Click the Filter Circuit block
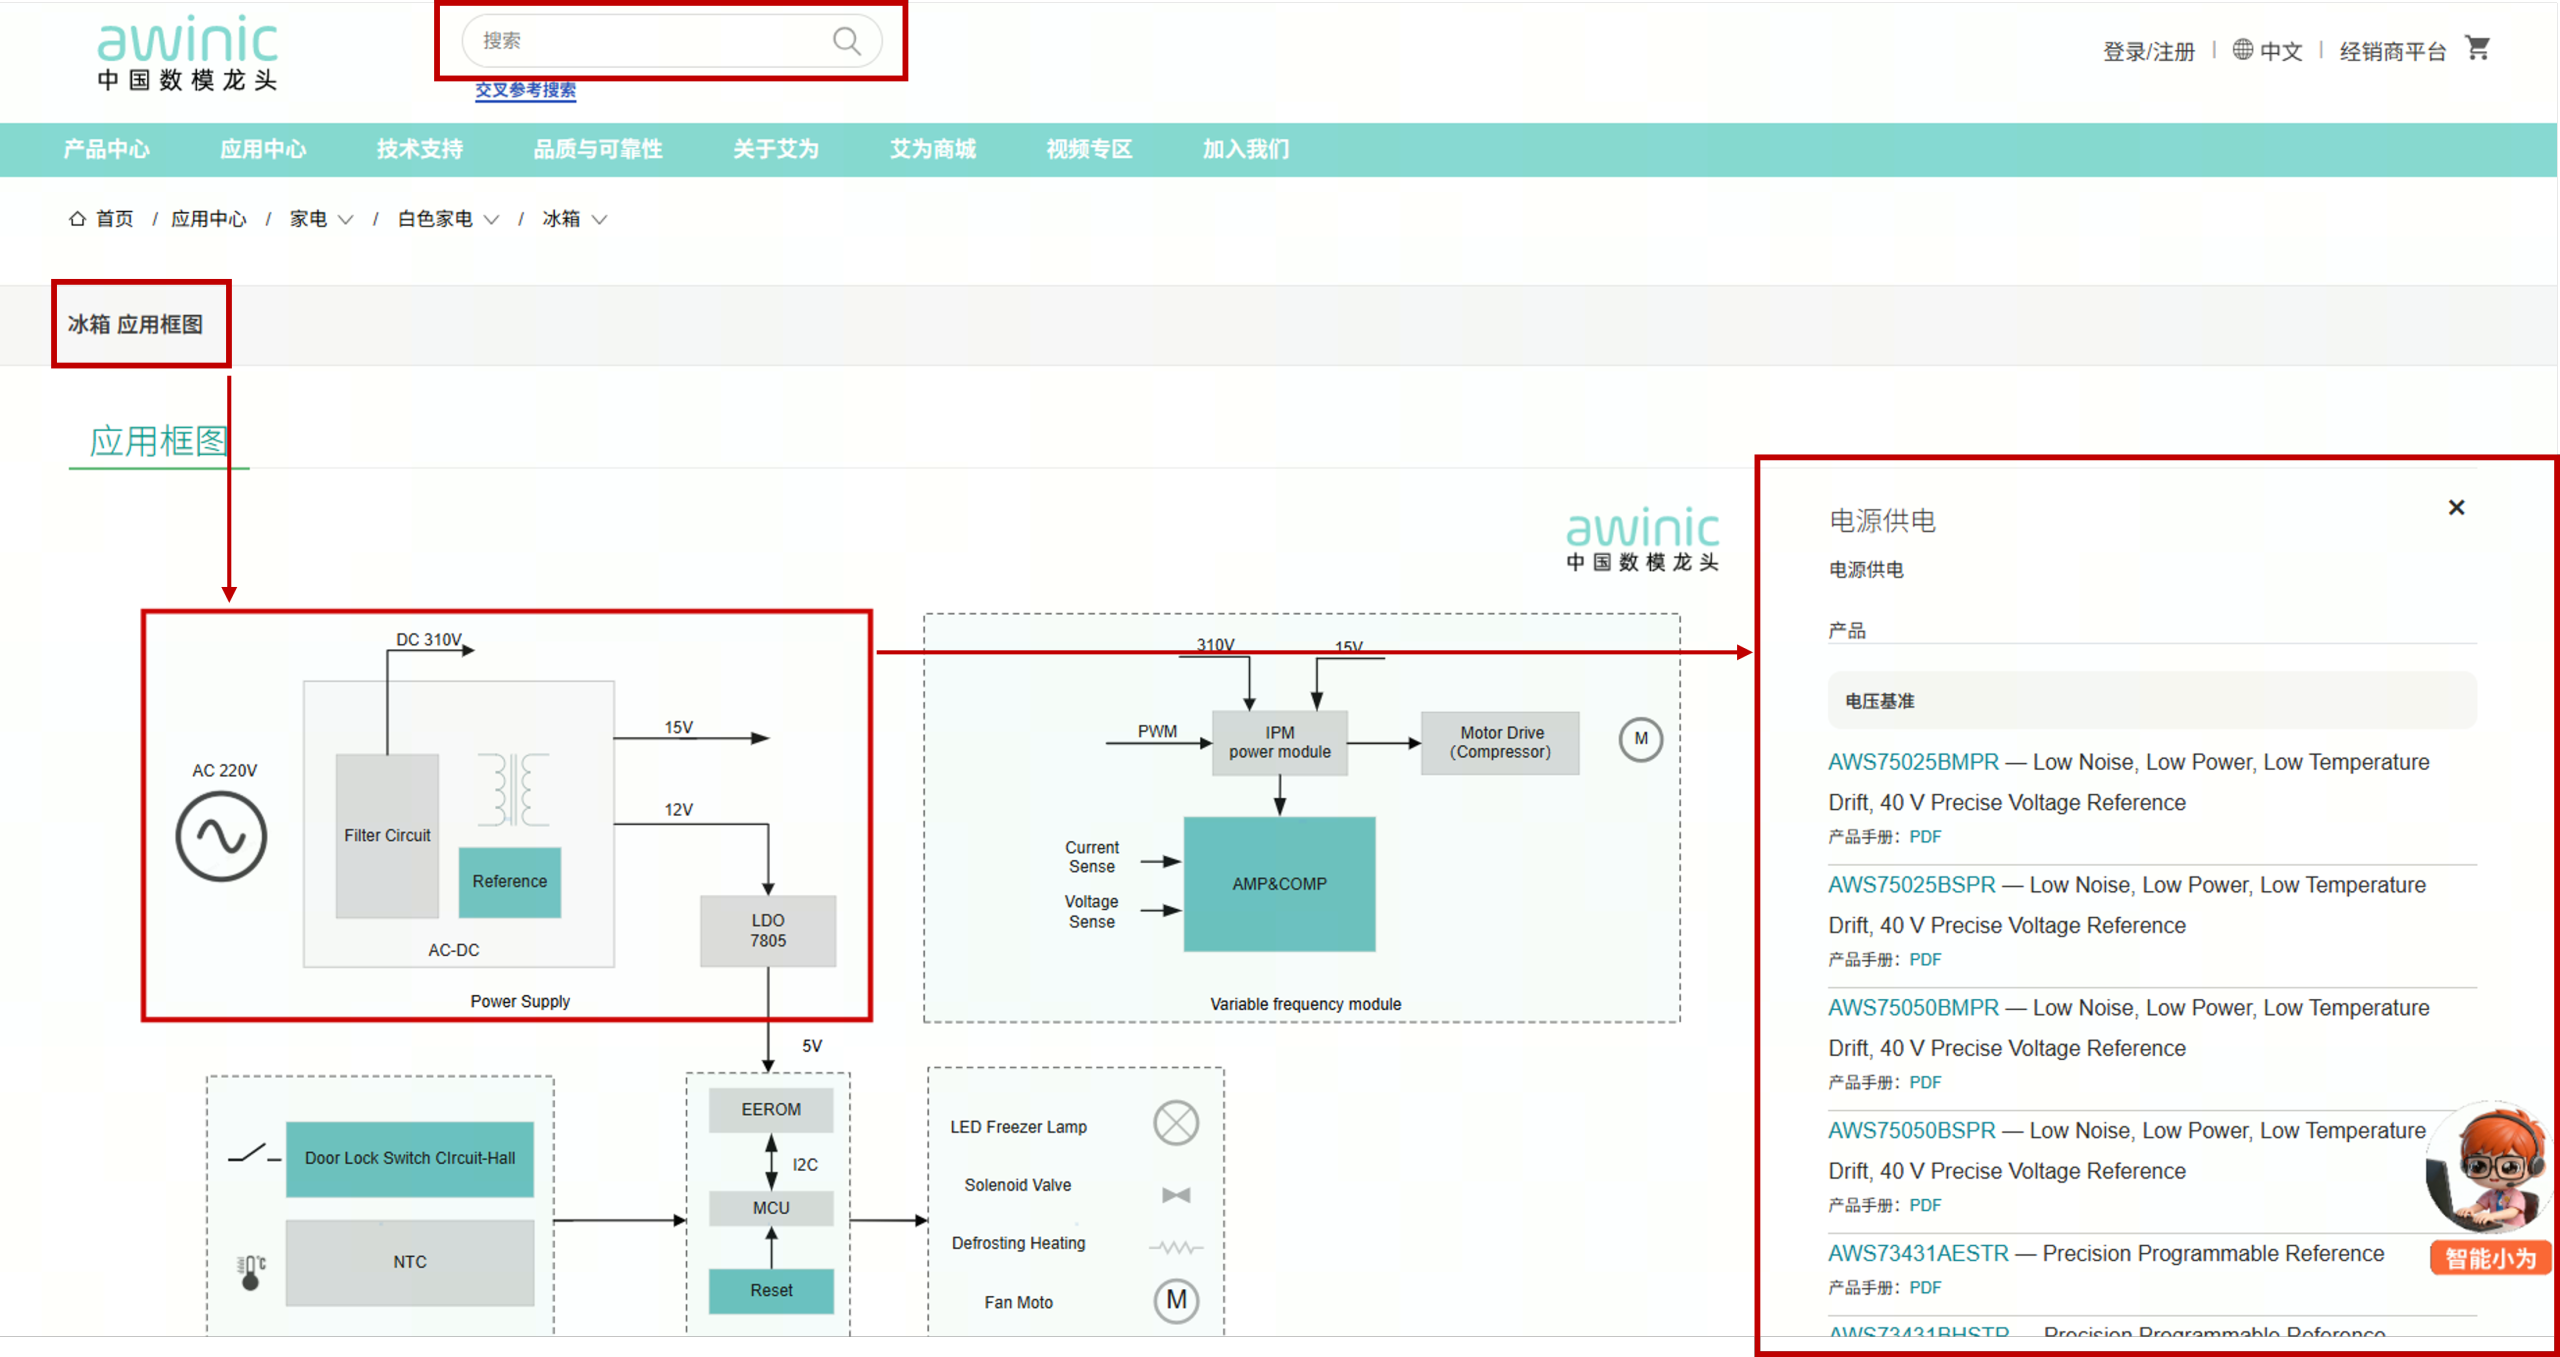This screenshot has width=2560, height=1357. pos(387,836)
